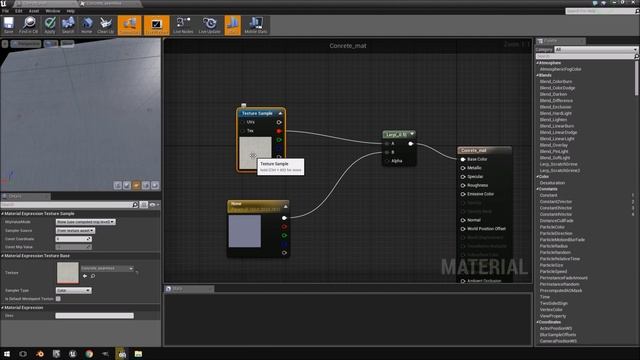The height and width of the screenshot is (360, 640).
Task: Toggle the Live Nodes toolbar button
Action: [x=183, y=25]
